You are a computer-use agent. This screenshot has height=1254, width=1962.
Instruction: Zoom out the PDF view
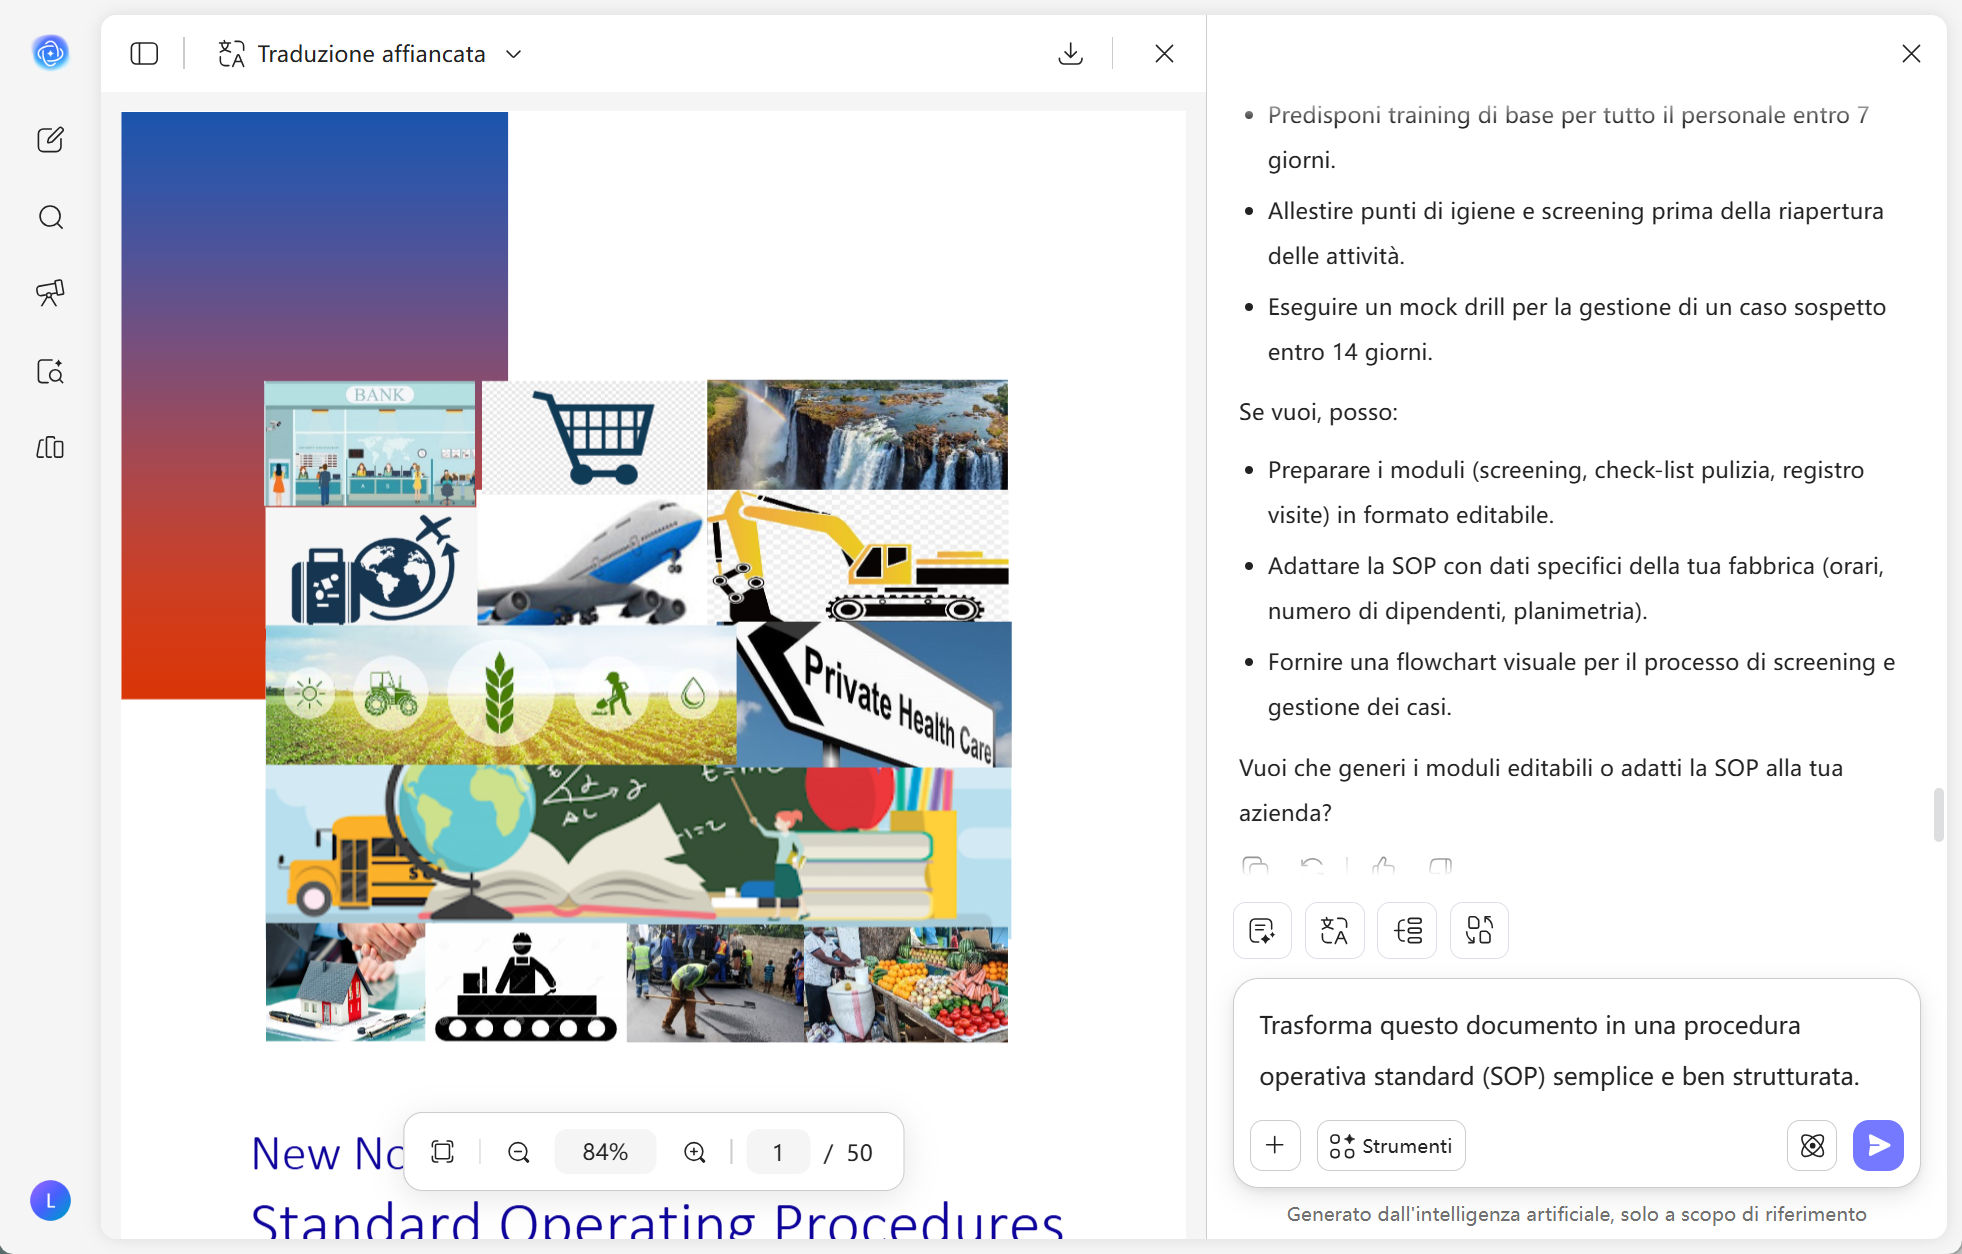pyautogui.click(x=518, y=1152)
